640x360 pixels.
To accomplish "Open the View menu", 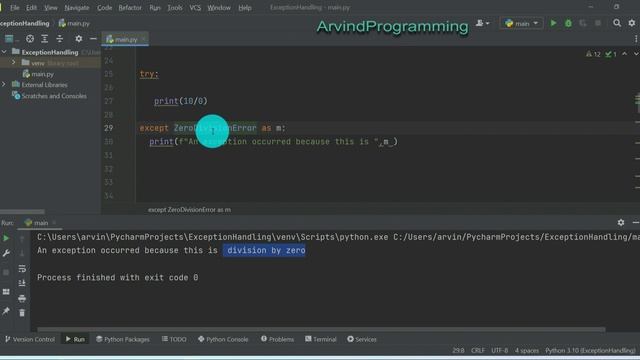I will pyautogui.click(x=51, y=7).
